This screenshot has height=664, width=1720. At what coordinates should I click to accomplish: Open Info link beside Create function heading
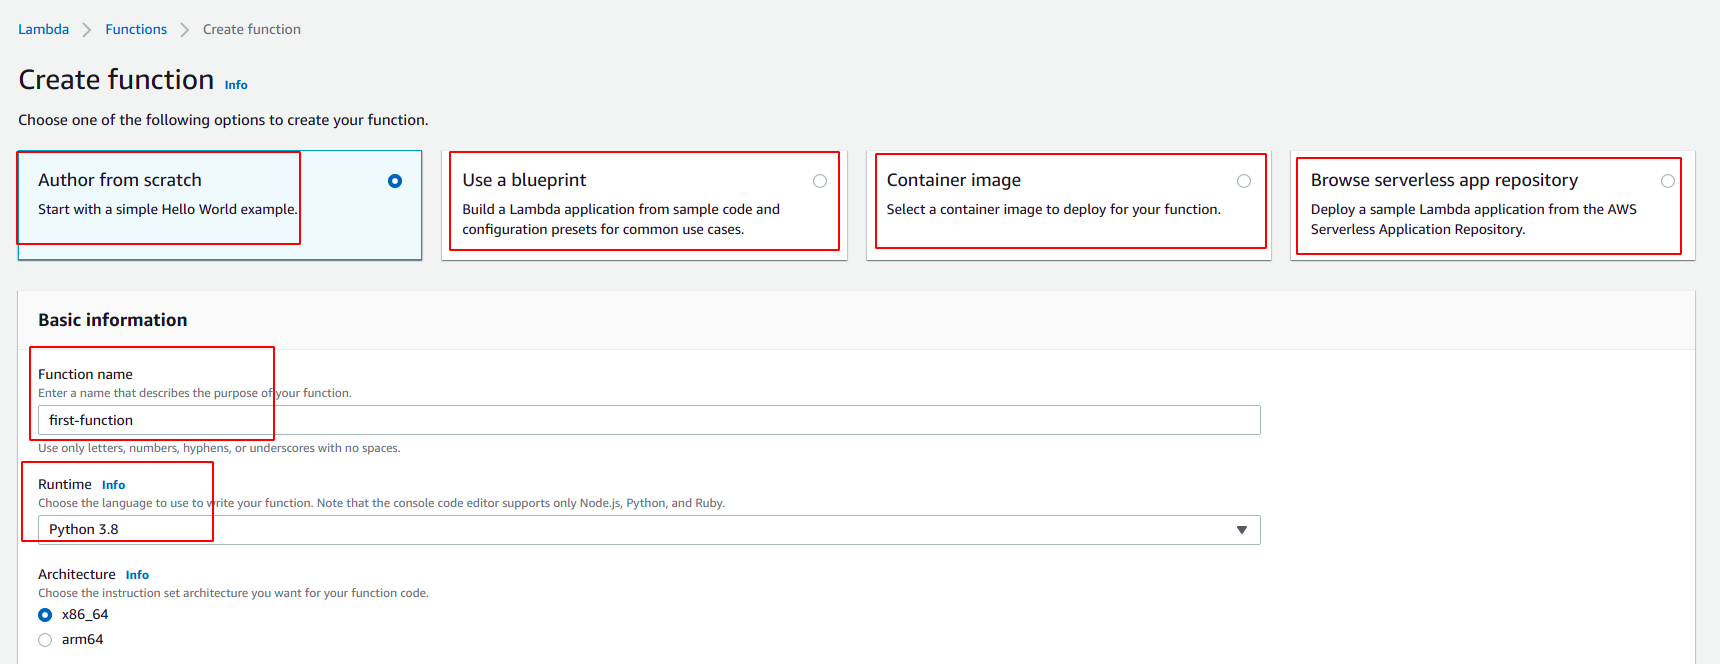pos(236,85)
